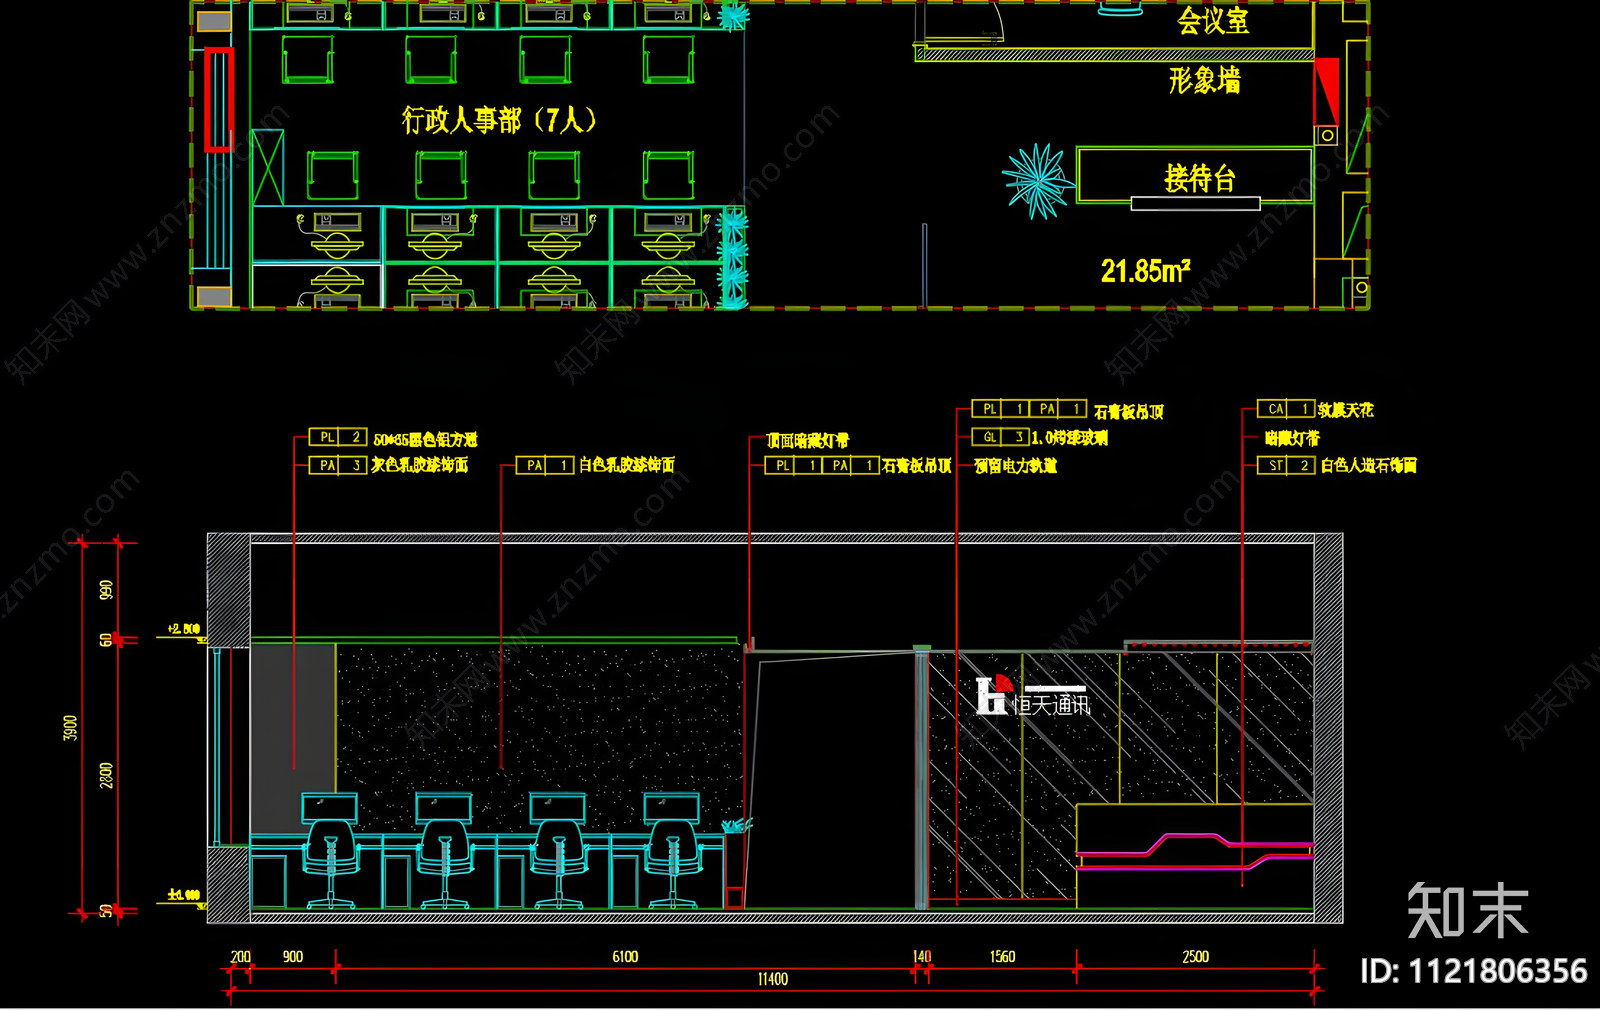This screenshot has height=1010, width=1600.
Task: Click the large plant symbol beside reception desk
Action: click(x=1039, y=181)
